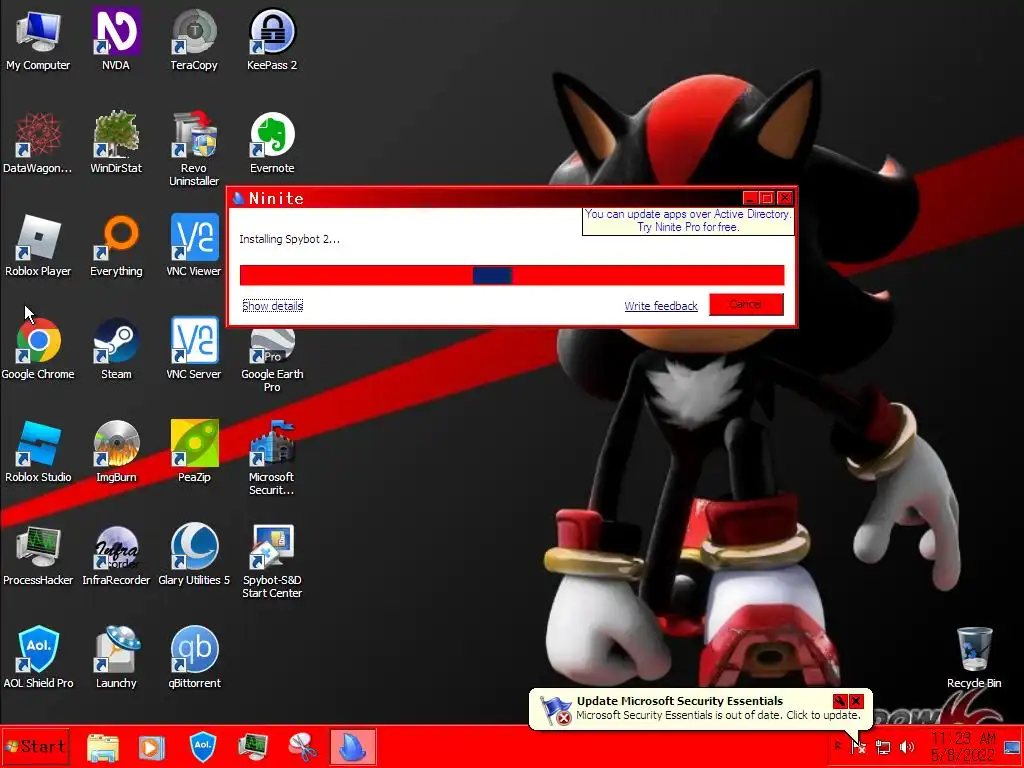This screenshot has height=768, width=1024.
Task: Open the Write feedback link
Action: pos(661,306)
